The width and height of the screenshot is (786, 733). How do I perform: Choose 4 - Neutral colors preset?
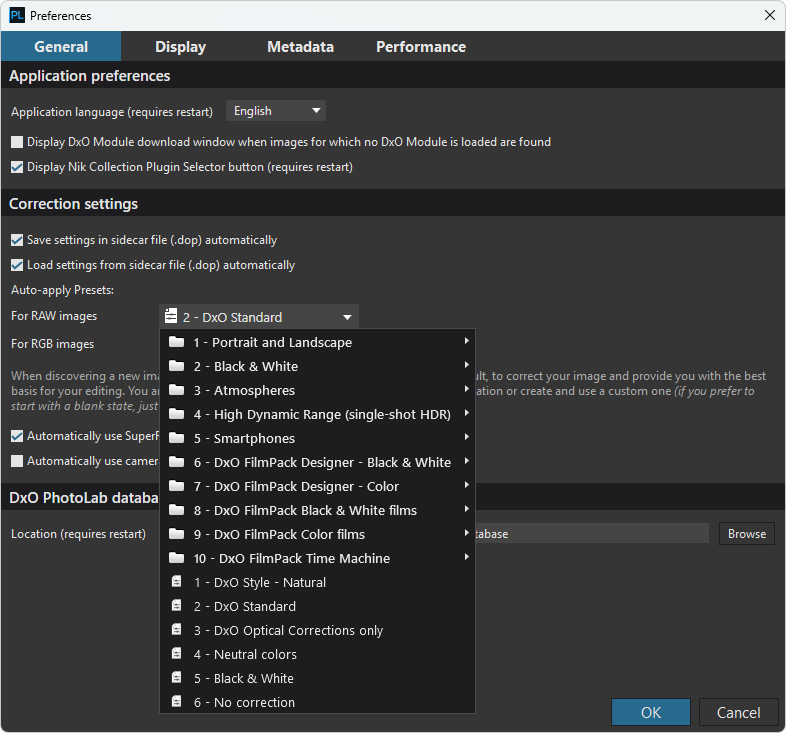pyautogui.click(x=317, y=654)
